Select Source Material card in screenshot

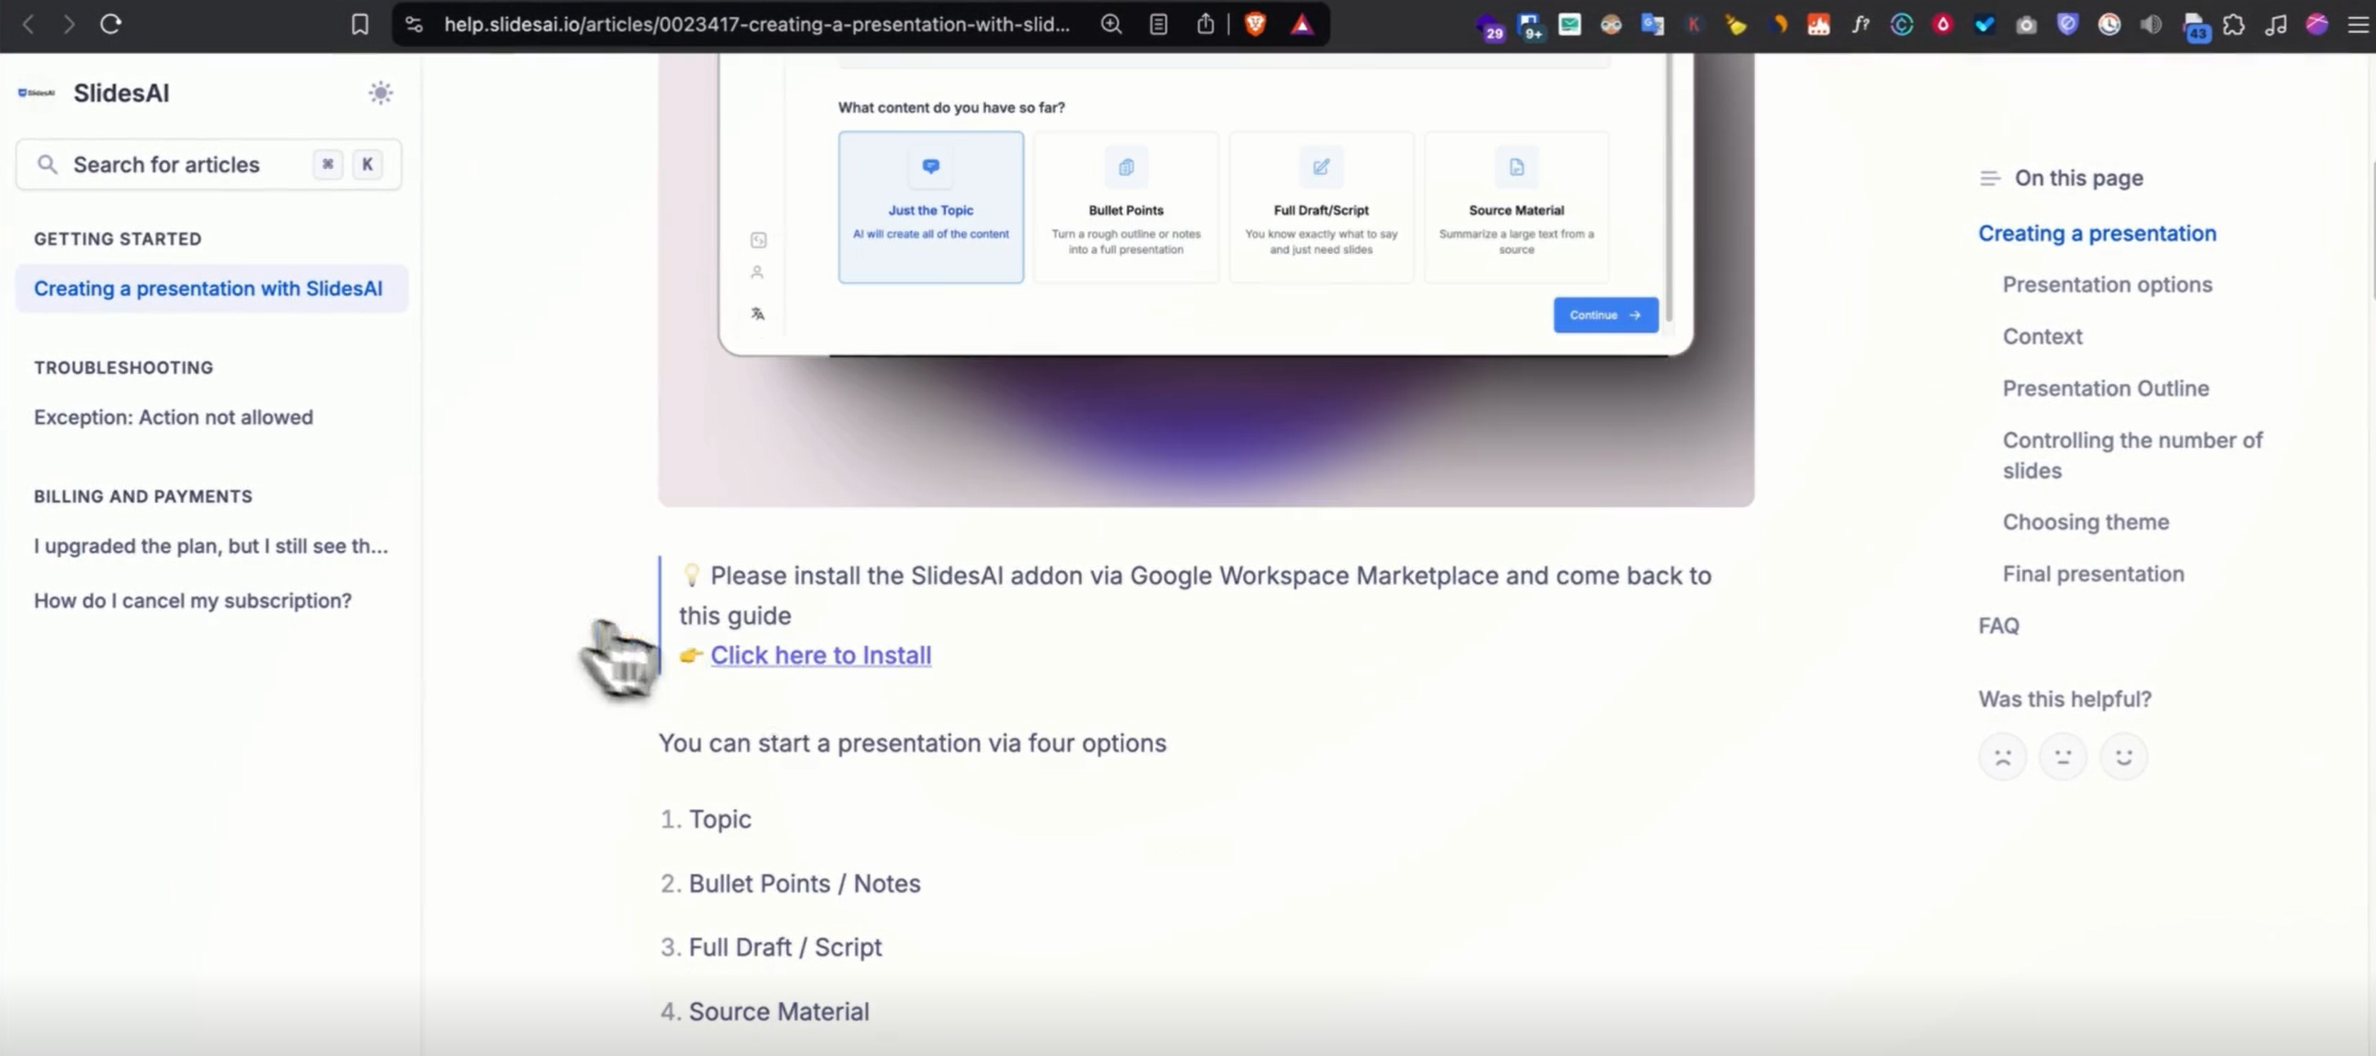pos(1516,207)
